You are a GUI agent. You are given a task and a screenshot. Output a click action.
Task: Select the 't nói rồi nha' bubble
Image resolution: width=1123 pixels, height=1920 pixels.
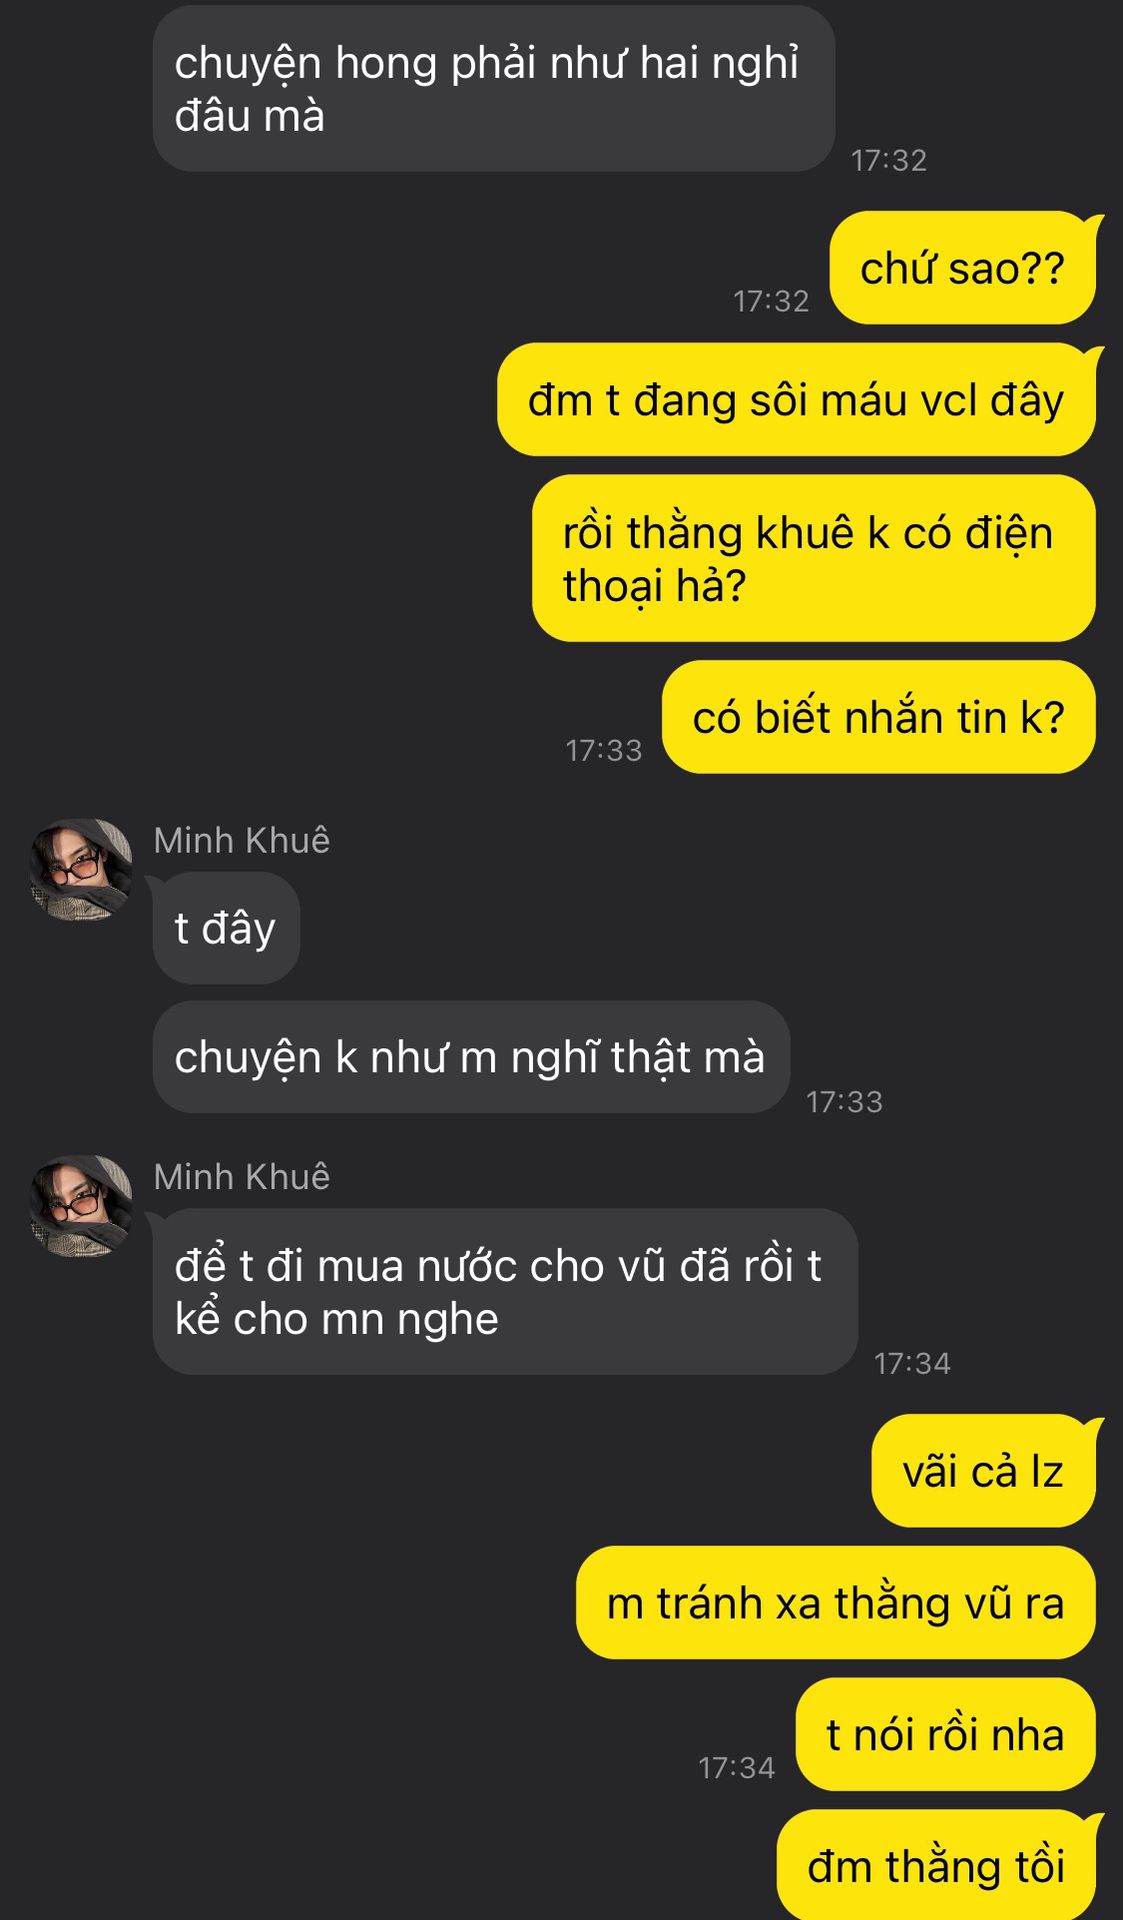(946, 1734)
